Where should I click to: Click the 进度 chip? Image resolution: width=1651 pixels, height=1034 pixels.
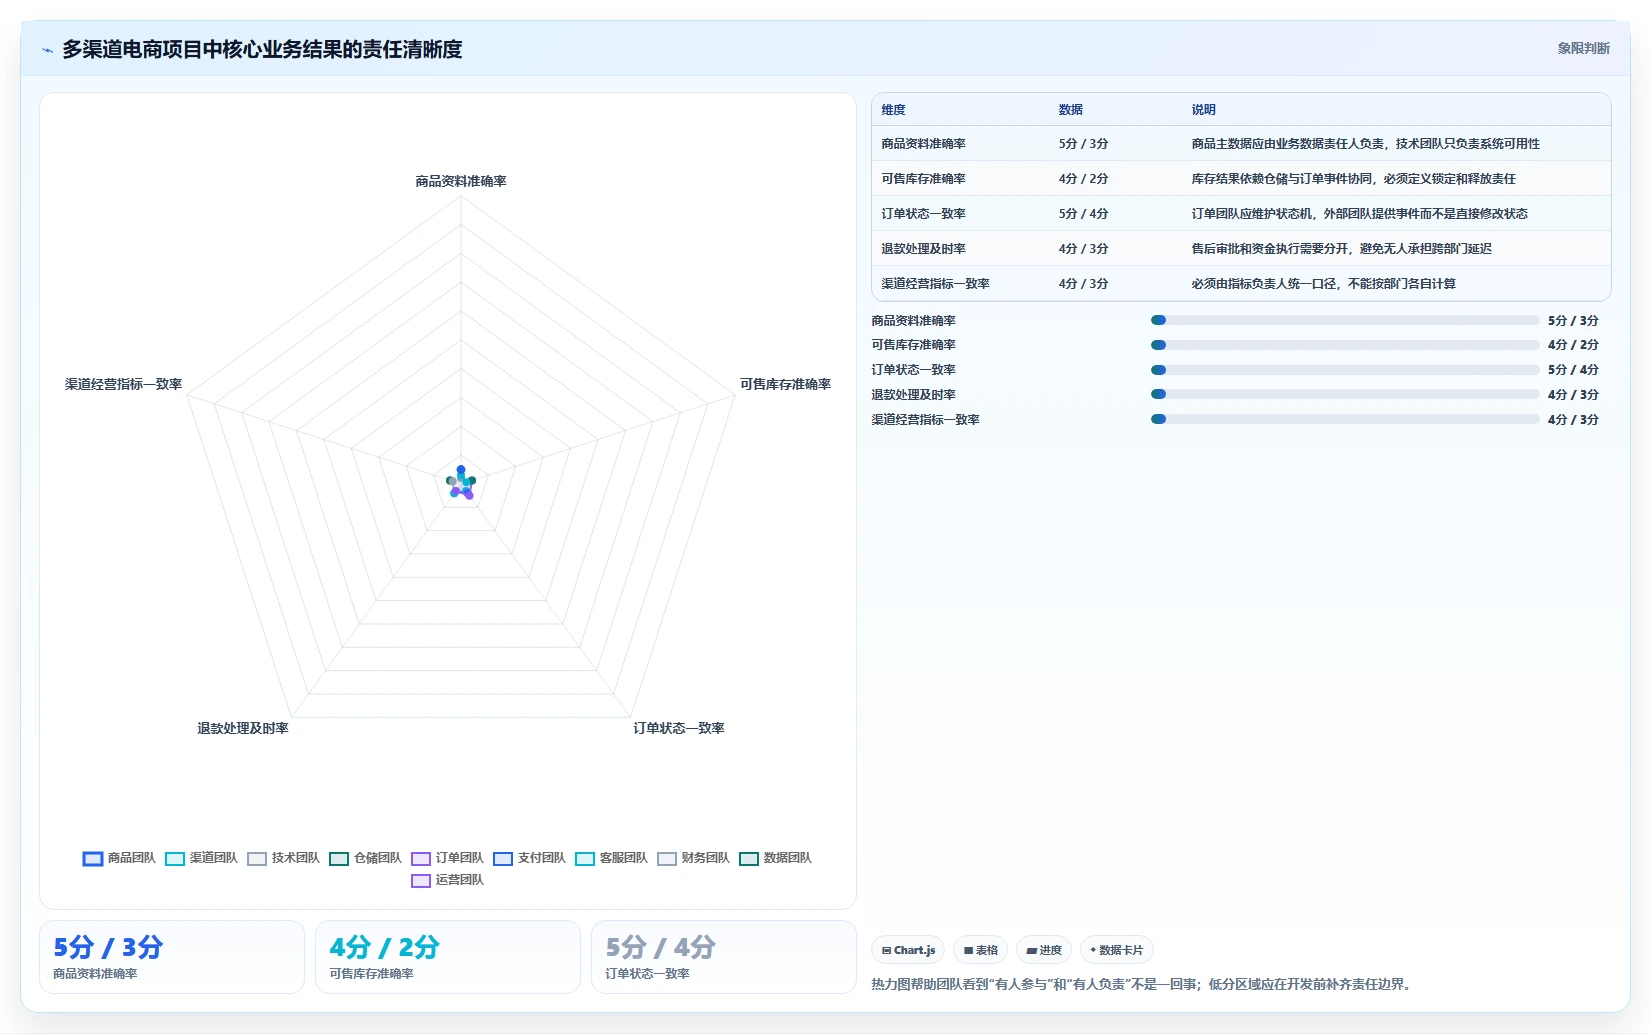click(1044, 950)
